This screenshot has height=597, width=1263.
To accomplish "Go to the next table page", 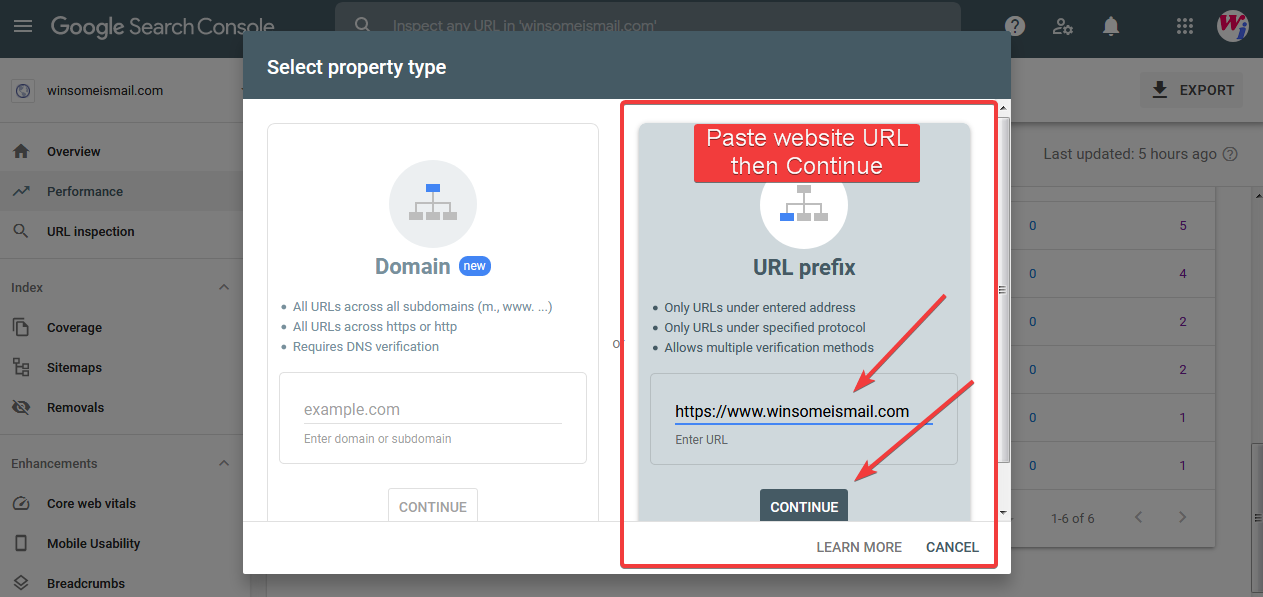I will (1182, 517).
